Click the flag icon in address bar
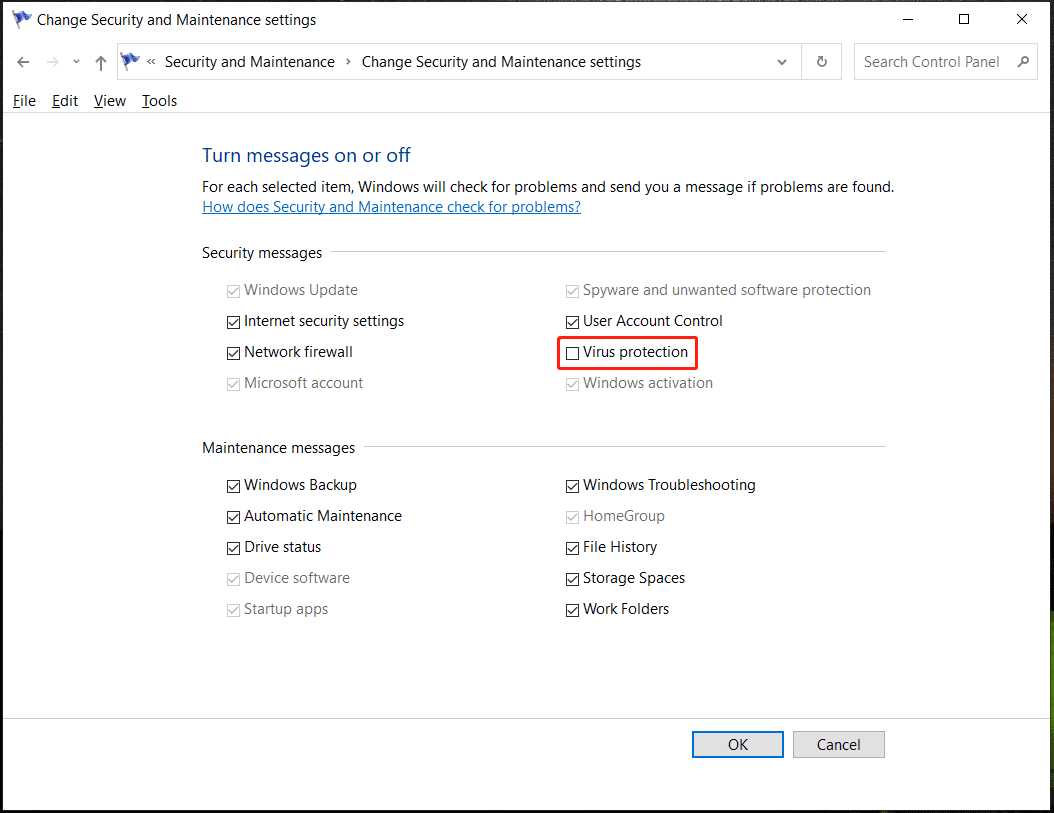1054x813 pixels. [131, 62]
